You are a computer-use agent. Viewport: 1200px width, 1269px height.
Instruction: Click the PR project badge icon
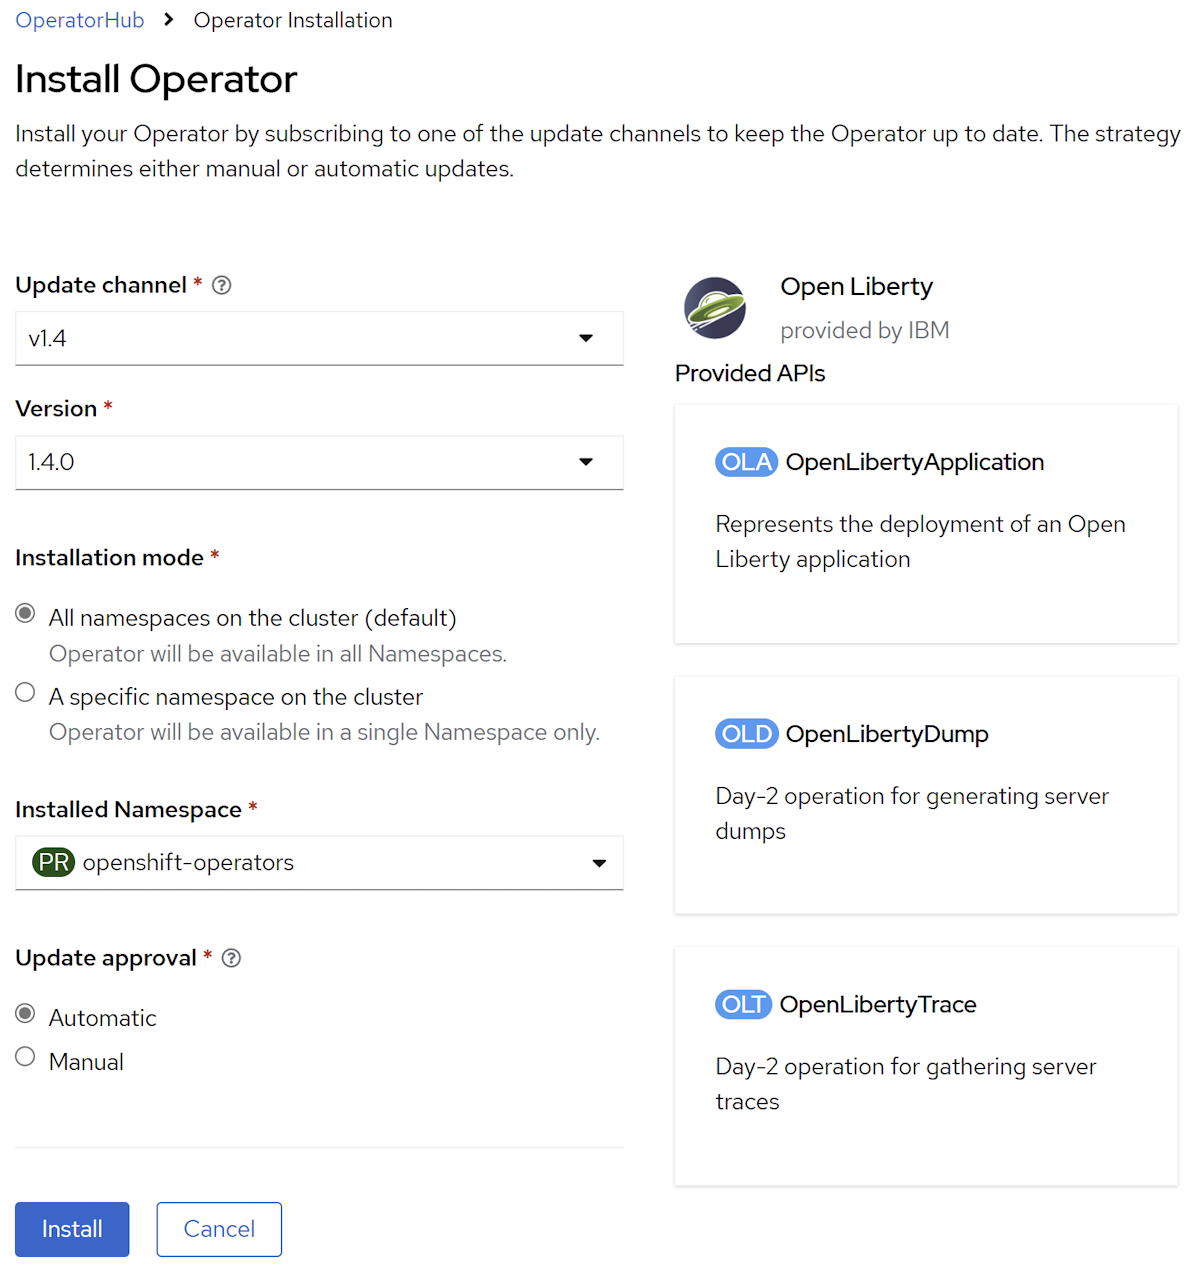[x=53, y=862]
